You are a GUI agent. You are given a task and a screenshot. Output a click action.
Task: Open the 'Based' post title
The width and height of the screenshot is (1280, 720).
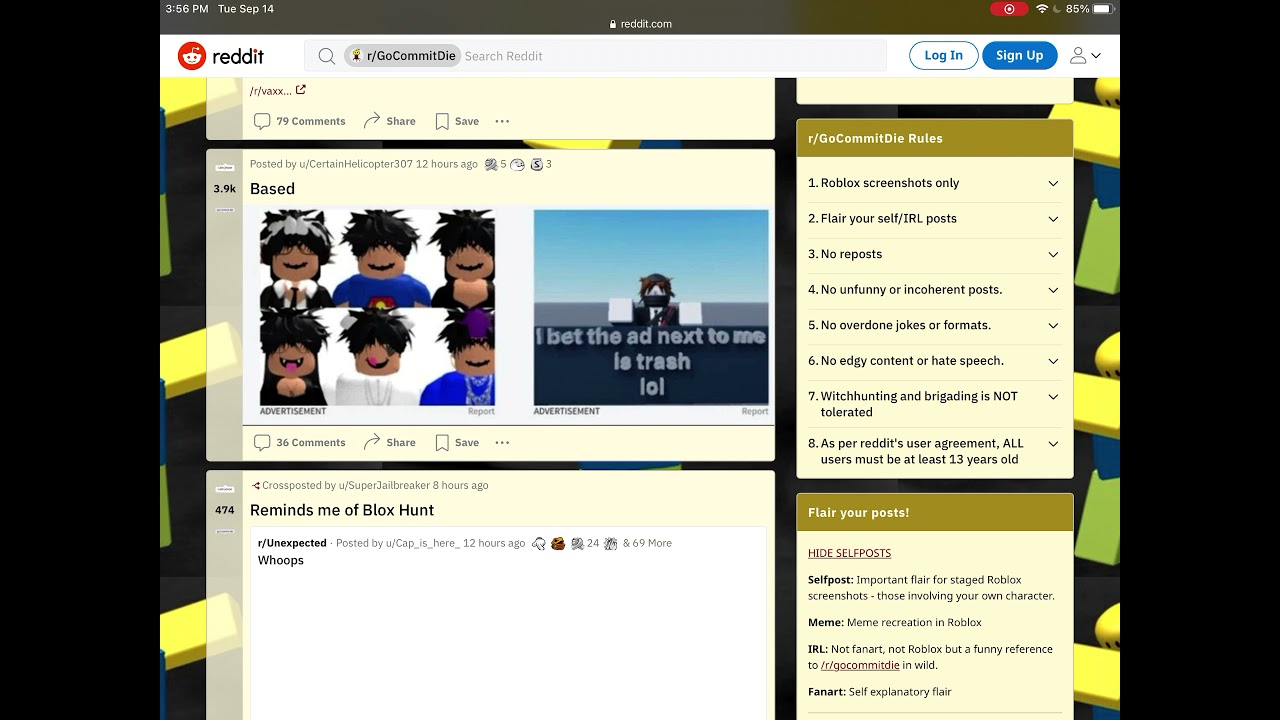tap(272, 189)
